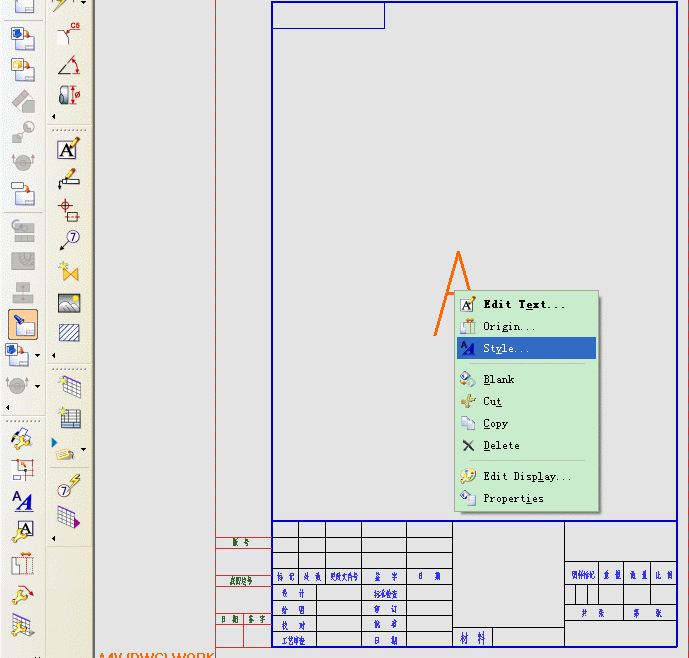Open dropdown arrow beside grey rotate disc icon
The height and width of the screenshot is (658, 689).
tap(37, 386)
